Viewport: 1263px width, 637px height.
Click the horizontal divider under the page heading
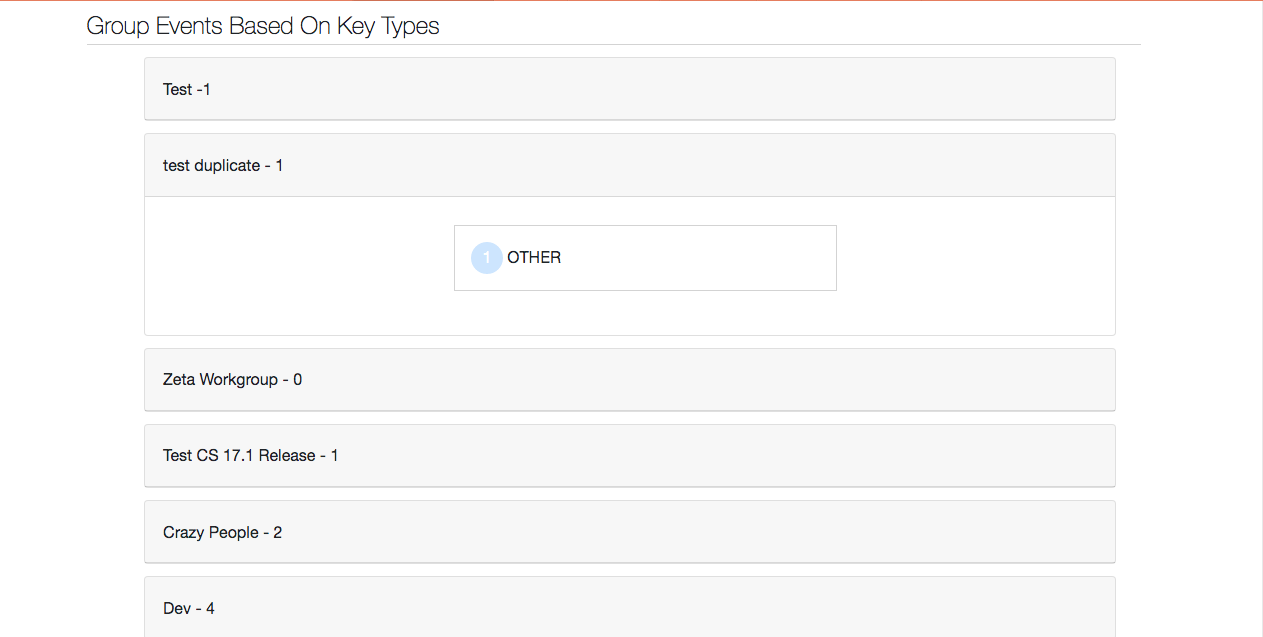click(x=613, y=45)
